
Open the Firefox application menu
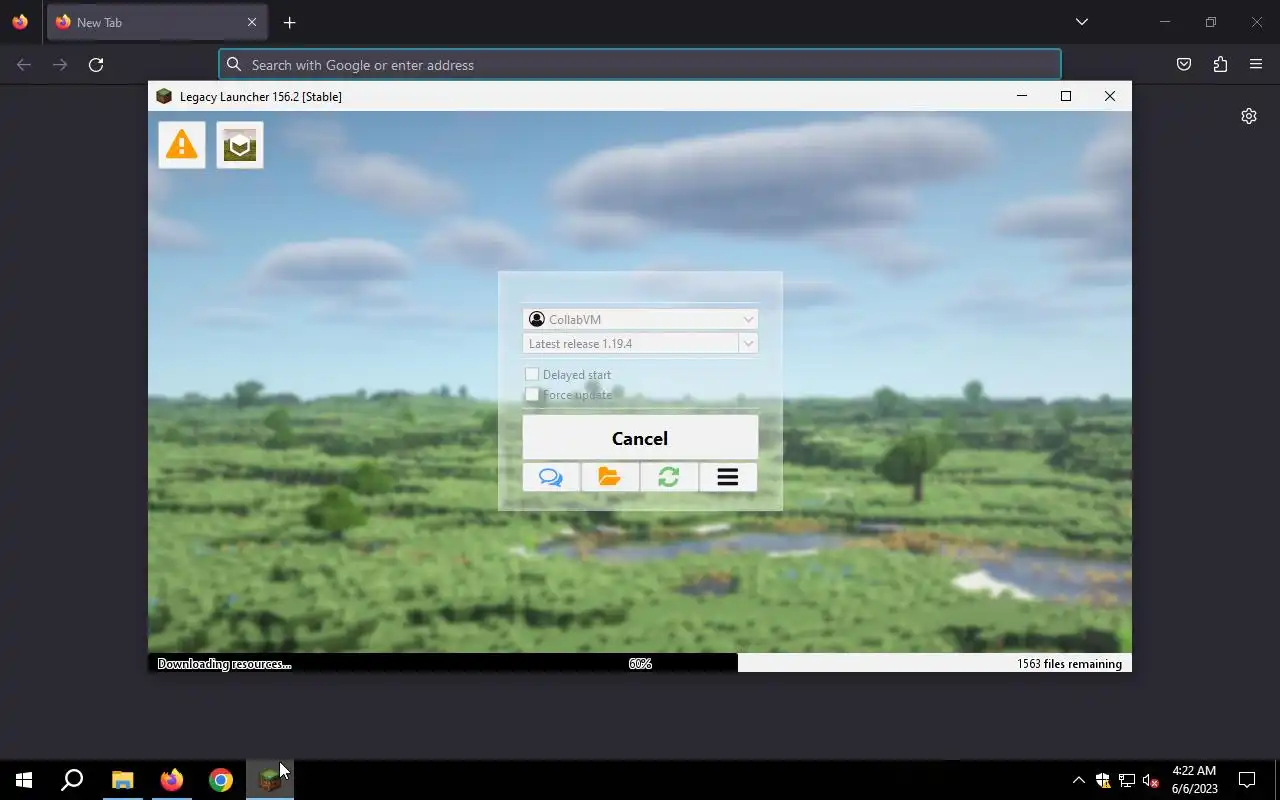[x=1256, y=65]
